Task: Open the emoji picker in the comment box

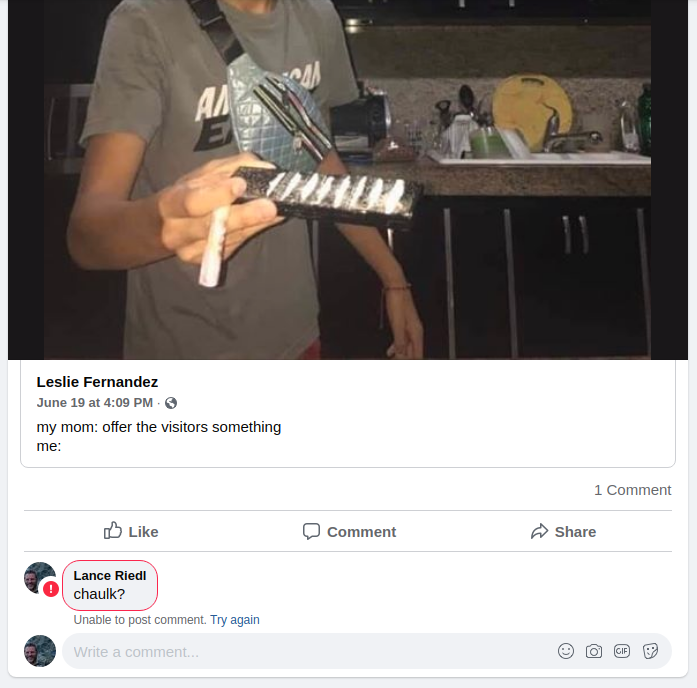Action: coord(566,651)
